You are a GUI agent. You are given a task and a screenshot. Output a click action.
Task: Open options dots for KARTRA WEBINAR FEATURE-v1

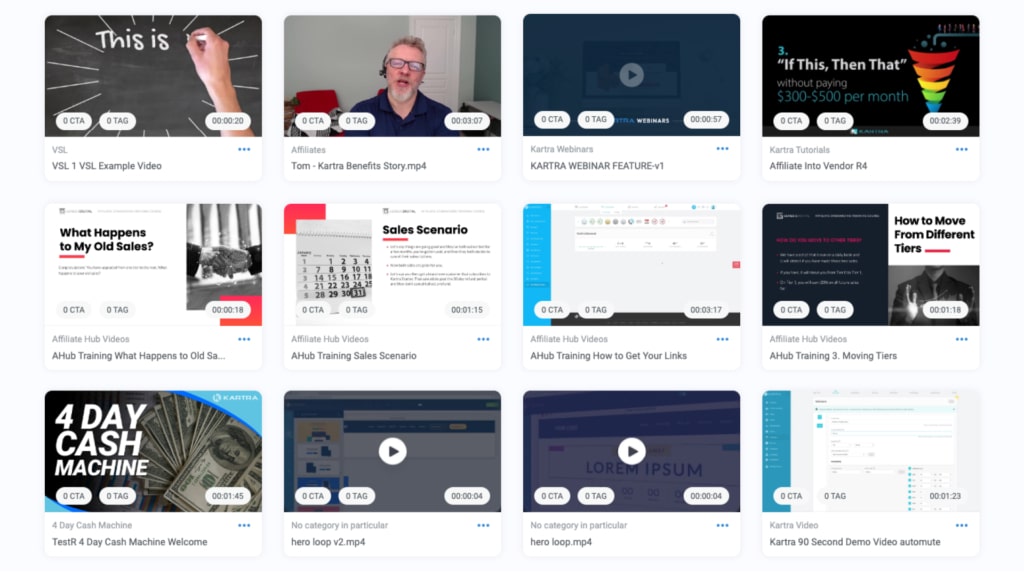[722, 150]
